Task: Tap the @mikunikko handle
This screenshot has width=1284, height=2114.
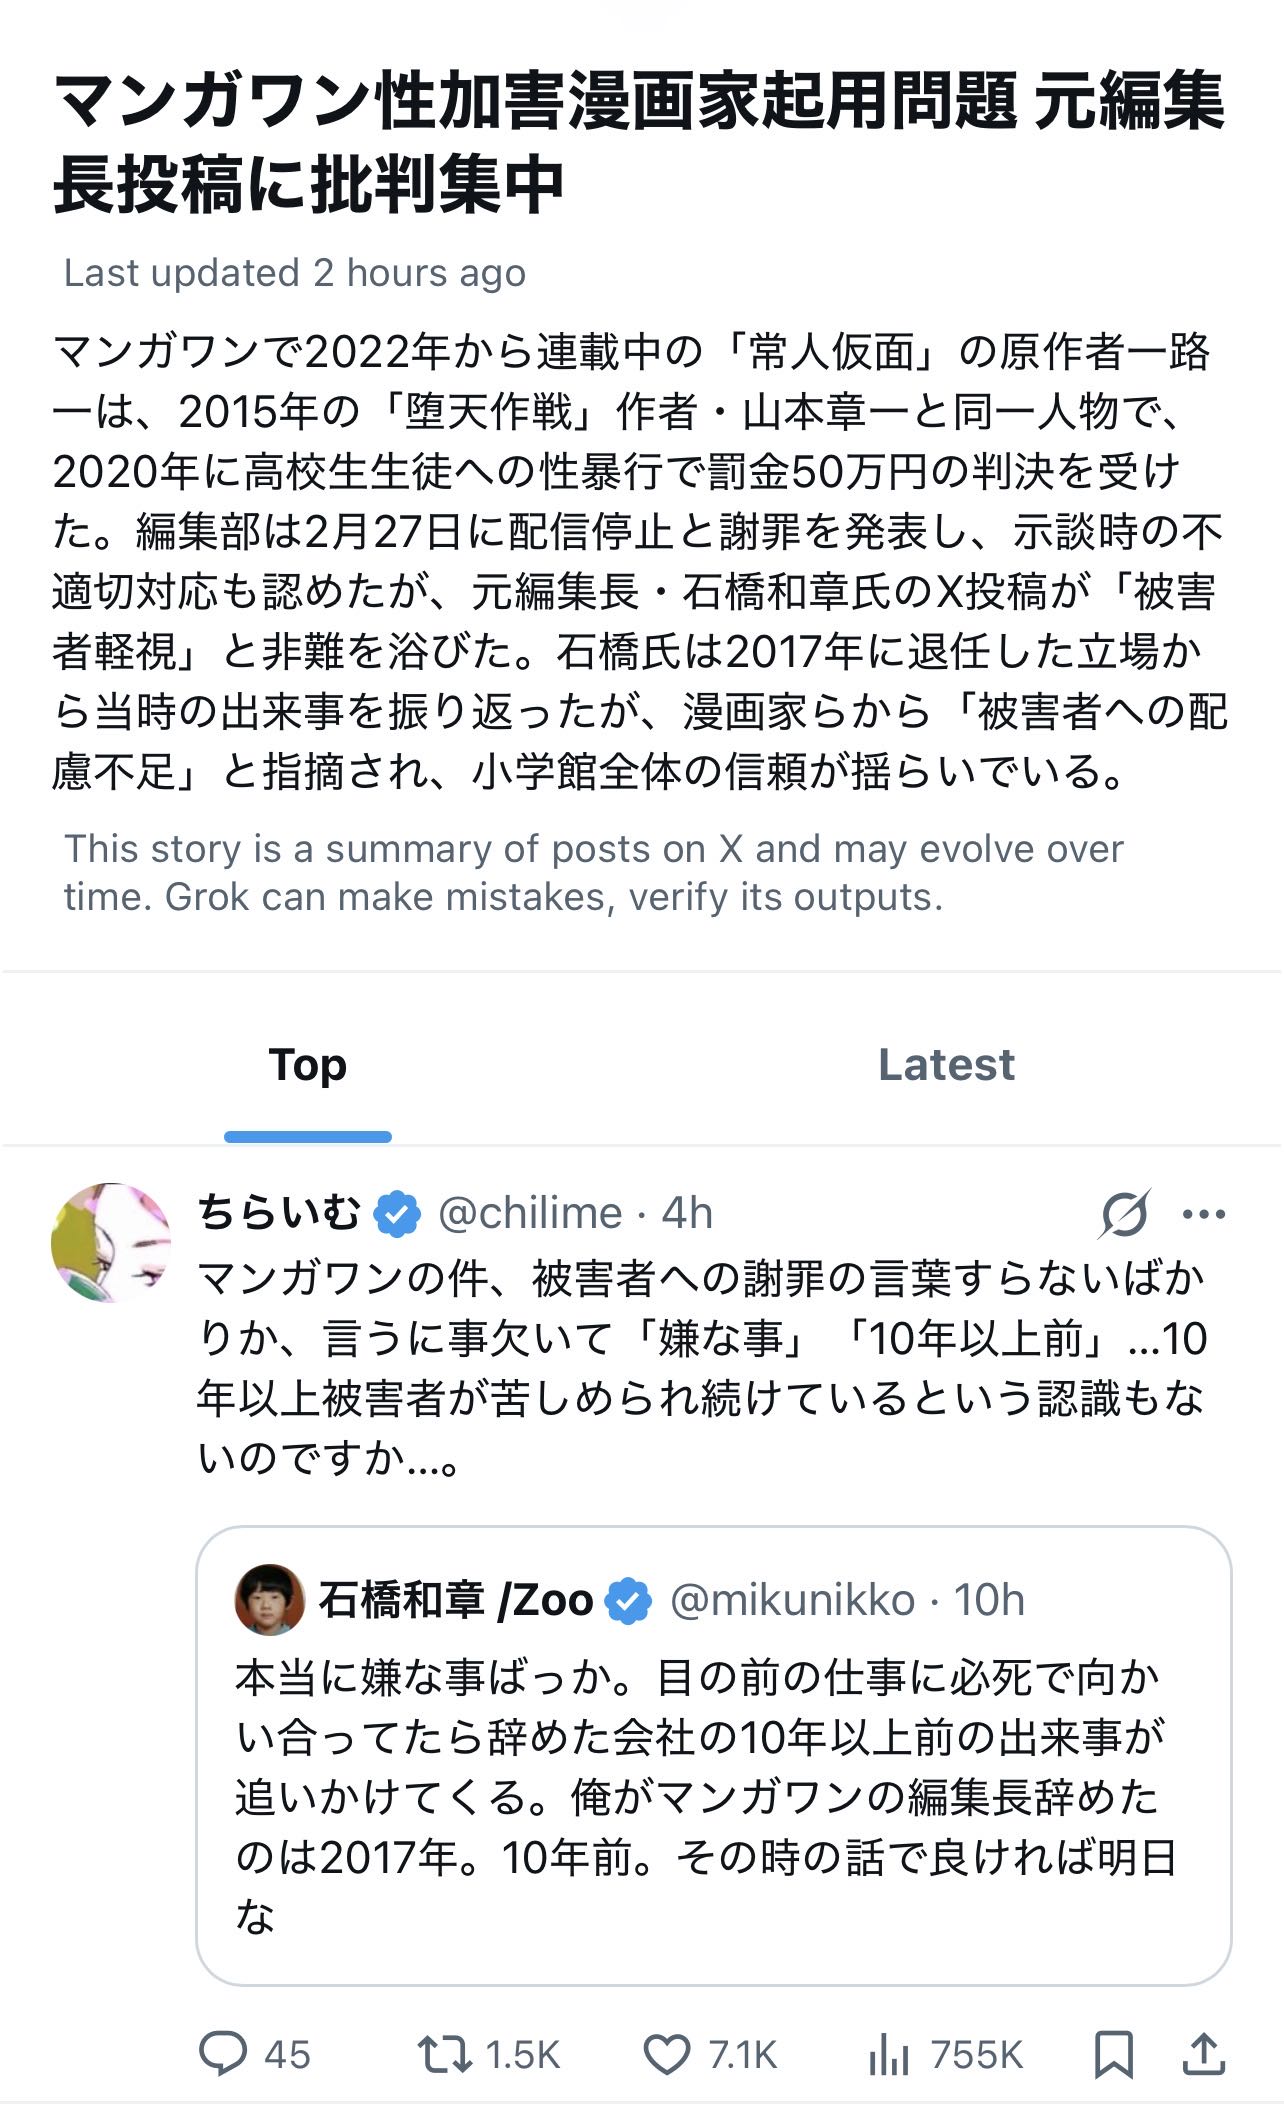Action: point(792,1600)
